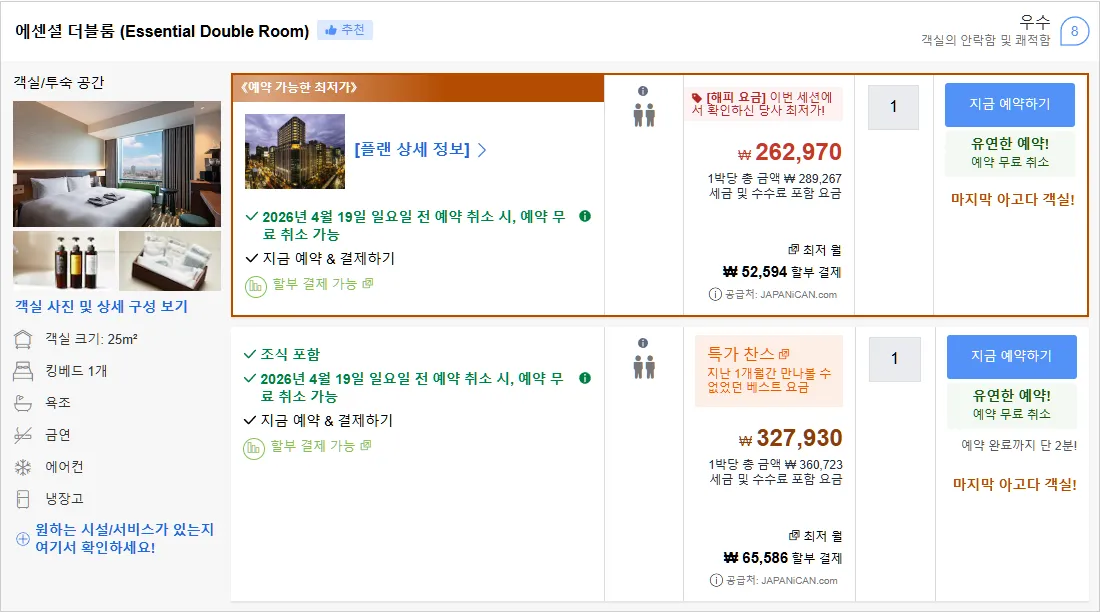Image resolution: width=1100 pixels, height=613 pixels.
Task: Click the plus circle icon for facilities
Action: click(x=23, y=539)
